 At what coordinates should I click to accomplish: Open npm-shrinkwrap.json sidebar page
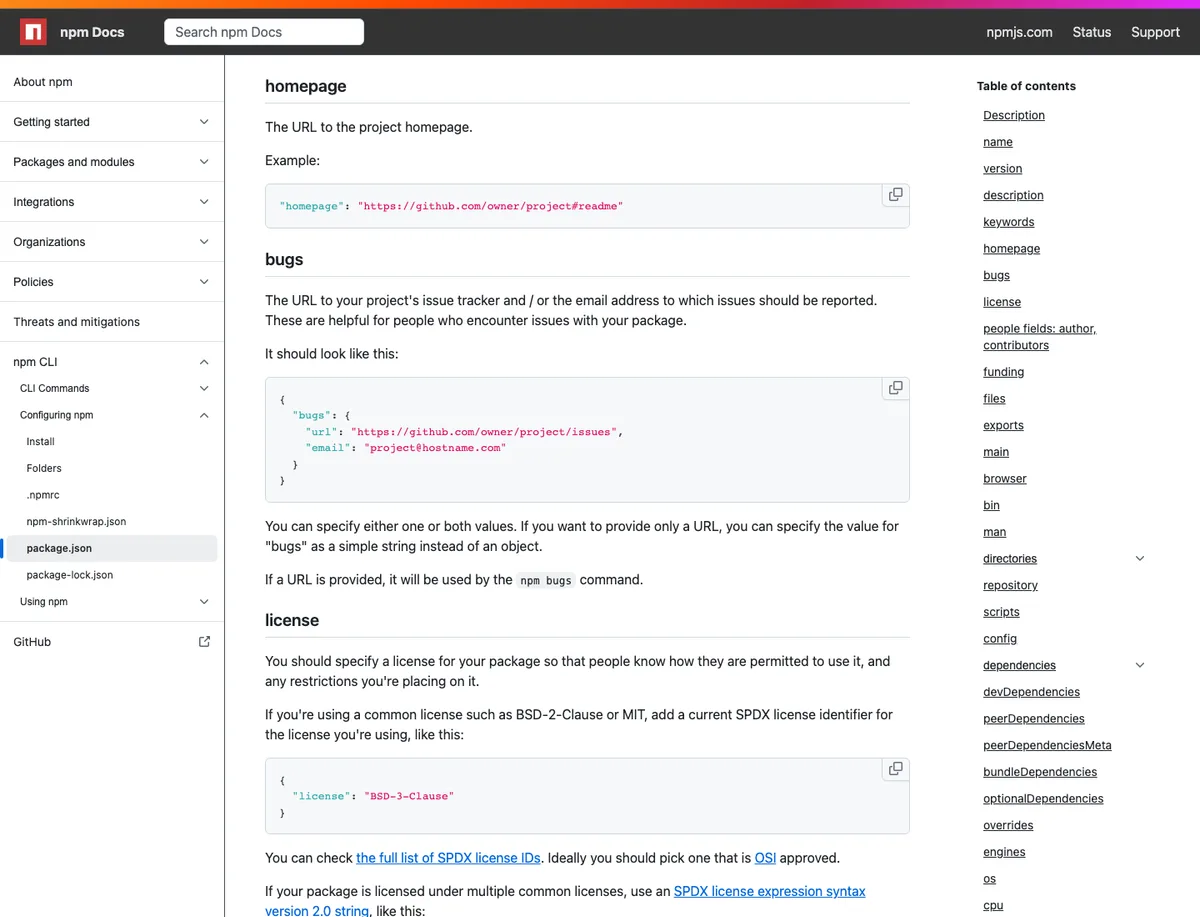click(x=76, y=521)
